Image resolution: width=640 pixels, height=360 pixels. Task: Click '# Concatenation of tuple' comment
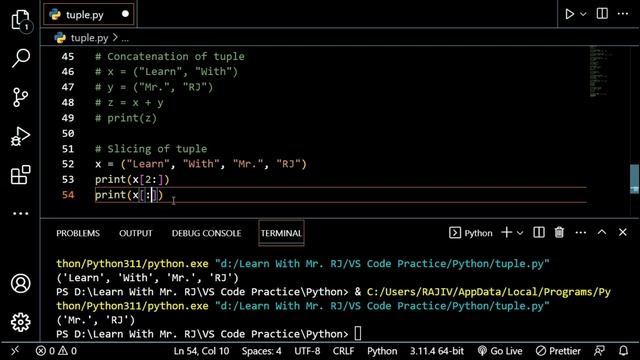(170, 56)
